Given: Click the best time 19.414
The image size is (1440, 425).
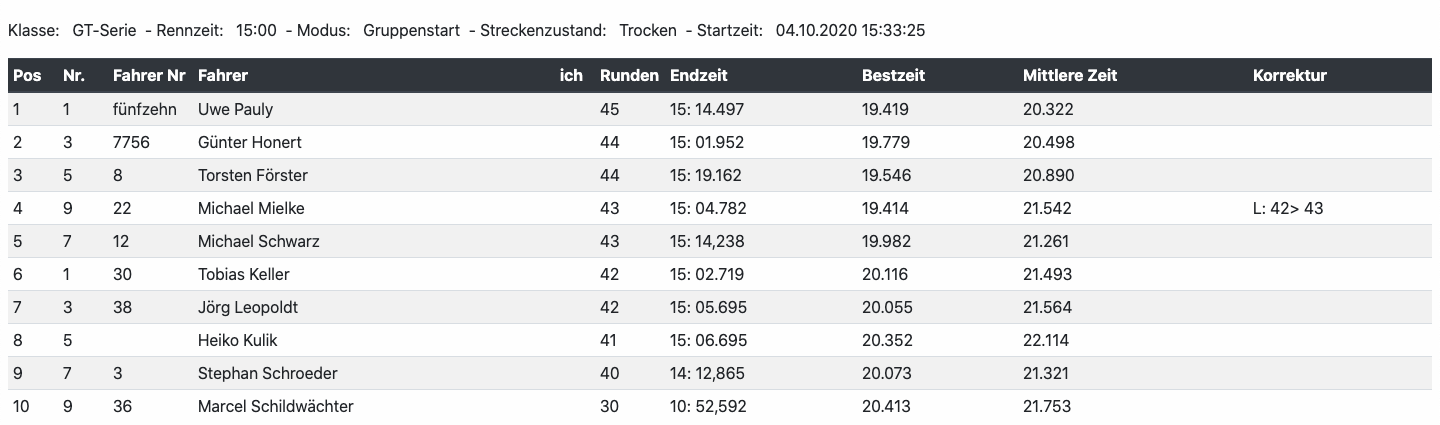Looking at the screenshot, I should (886, 208).
